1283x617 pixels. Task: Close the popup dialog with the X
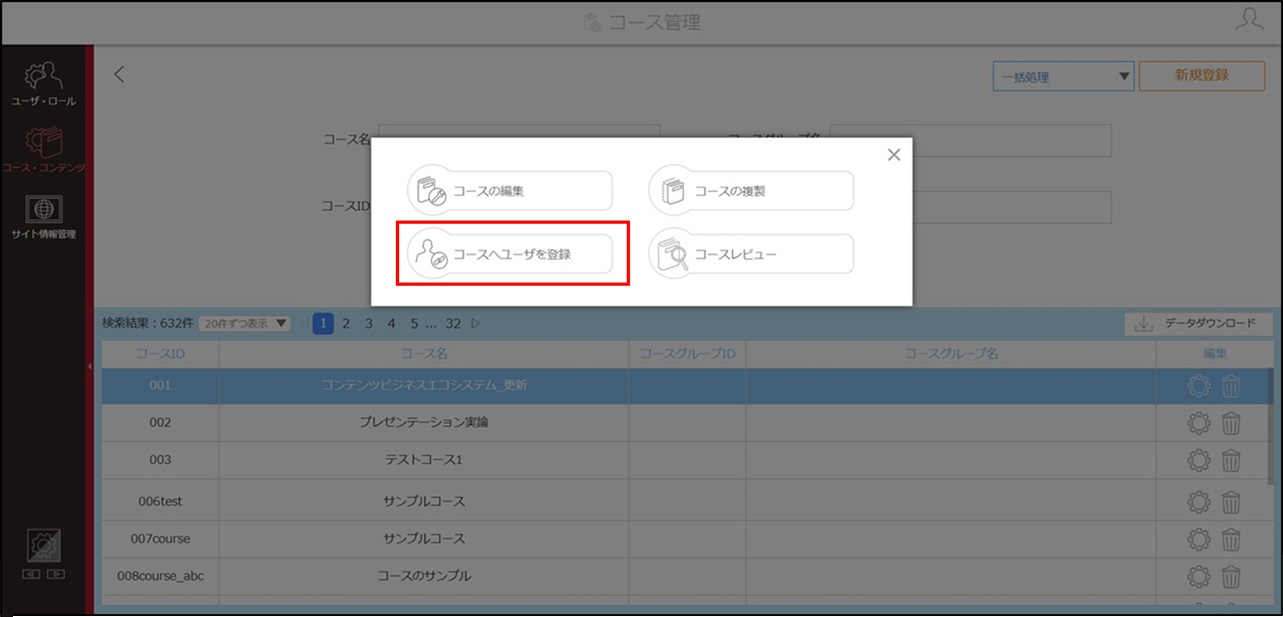pyautogui.click(x=894, y=154)
